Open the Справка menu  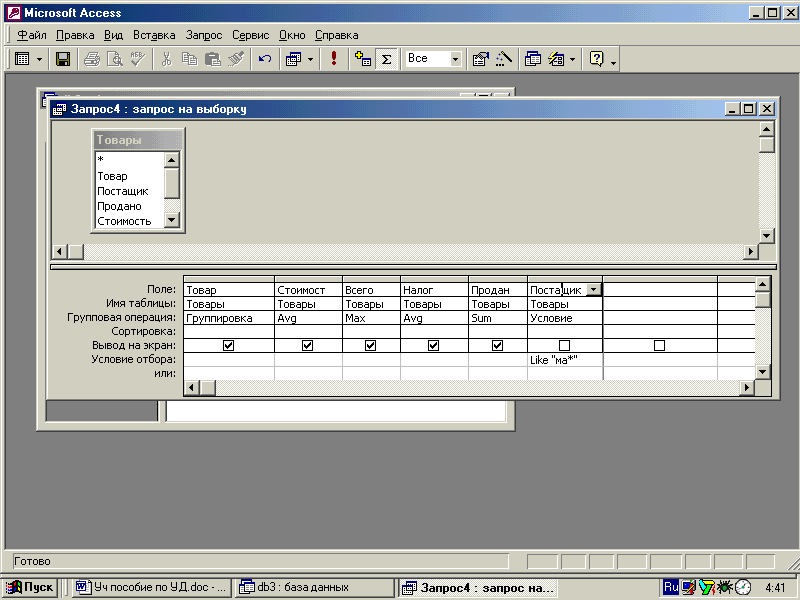(336, 35)
